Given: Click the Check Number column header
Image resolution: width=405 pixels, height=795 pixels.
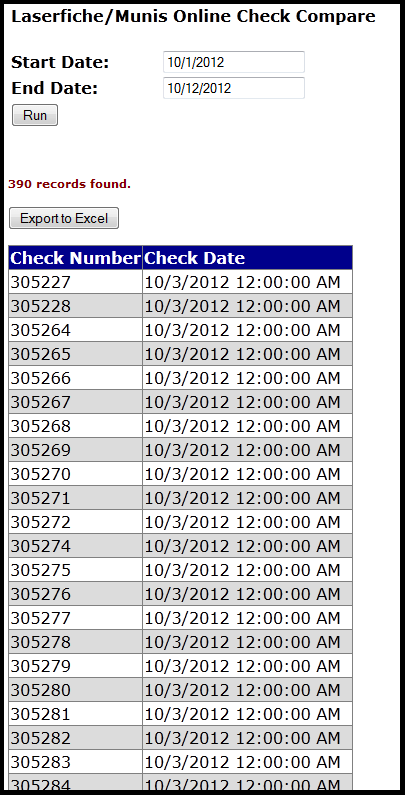Looking at the screenshot, I should click(76, 258).
